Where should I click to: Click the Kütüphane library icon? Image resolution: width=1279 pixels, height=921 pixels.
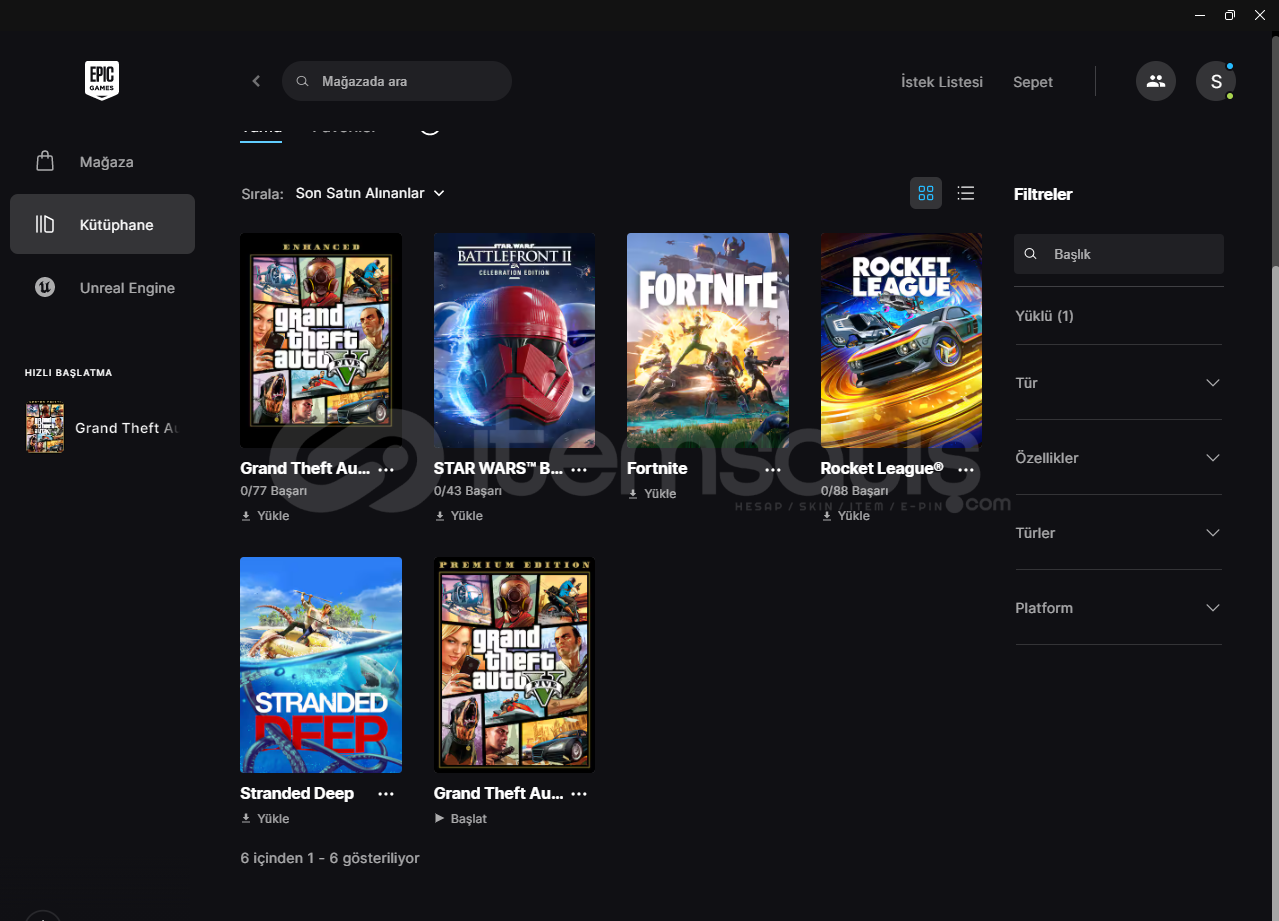(x=45, y=224)
